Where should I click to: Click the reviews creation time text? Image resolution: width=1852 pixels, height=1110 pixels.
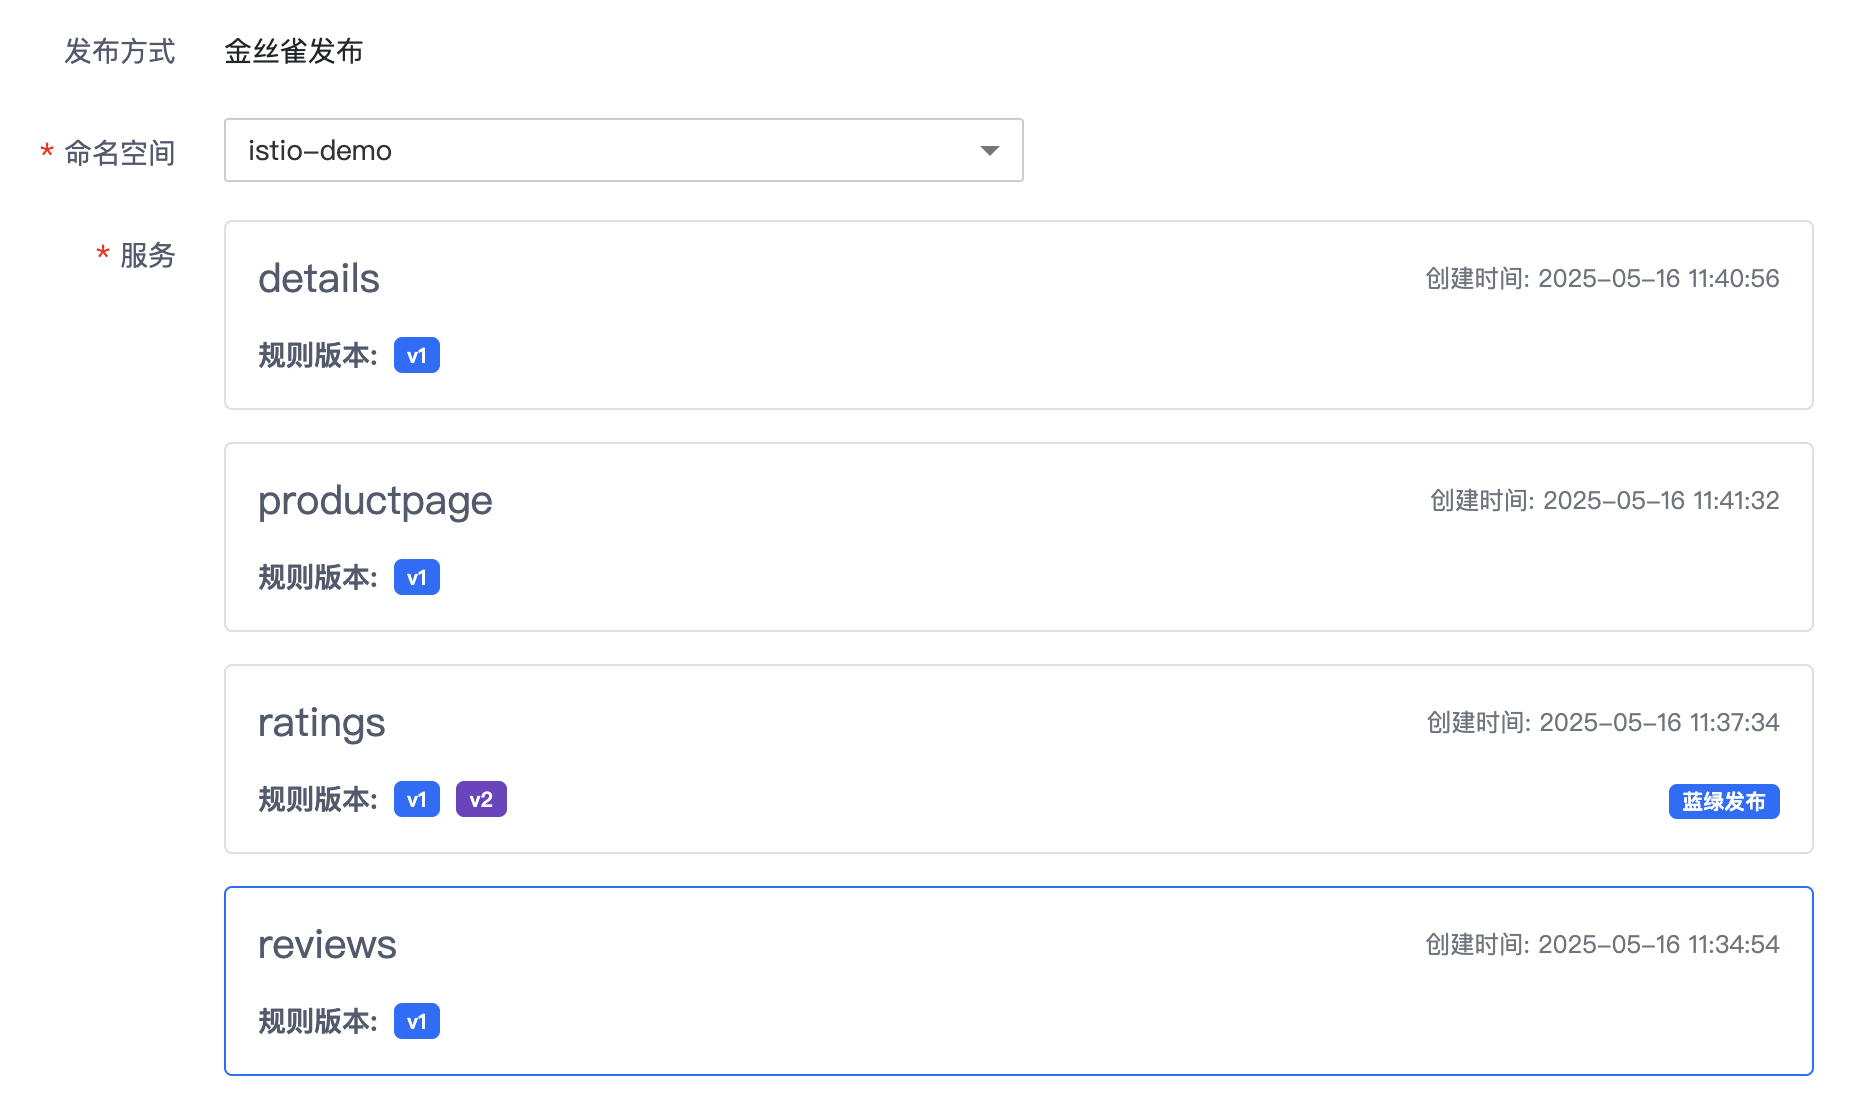coord(1602,945)
